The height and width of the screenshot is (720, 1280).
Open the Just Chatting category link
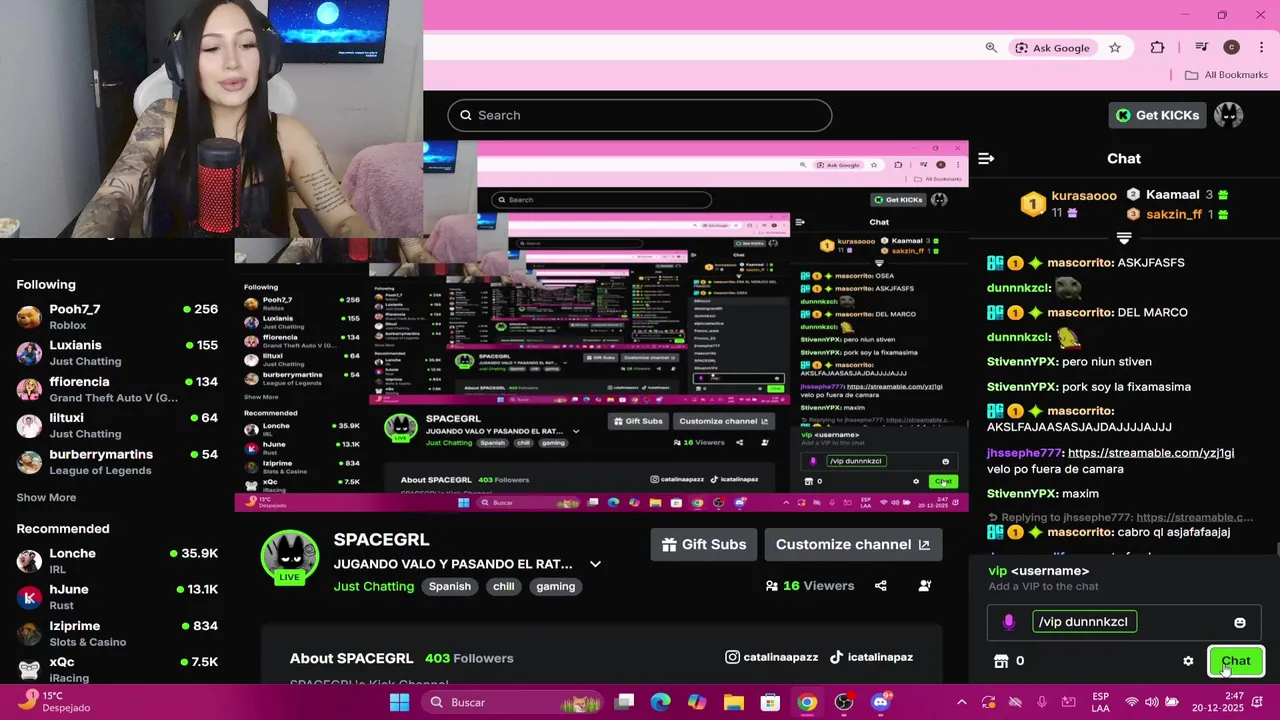(374, 587)
